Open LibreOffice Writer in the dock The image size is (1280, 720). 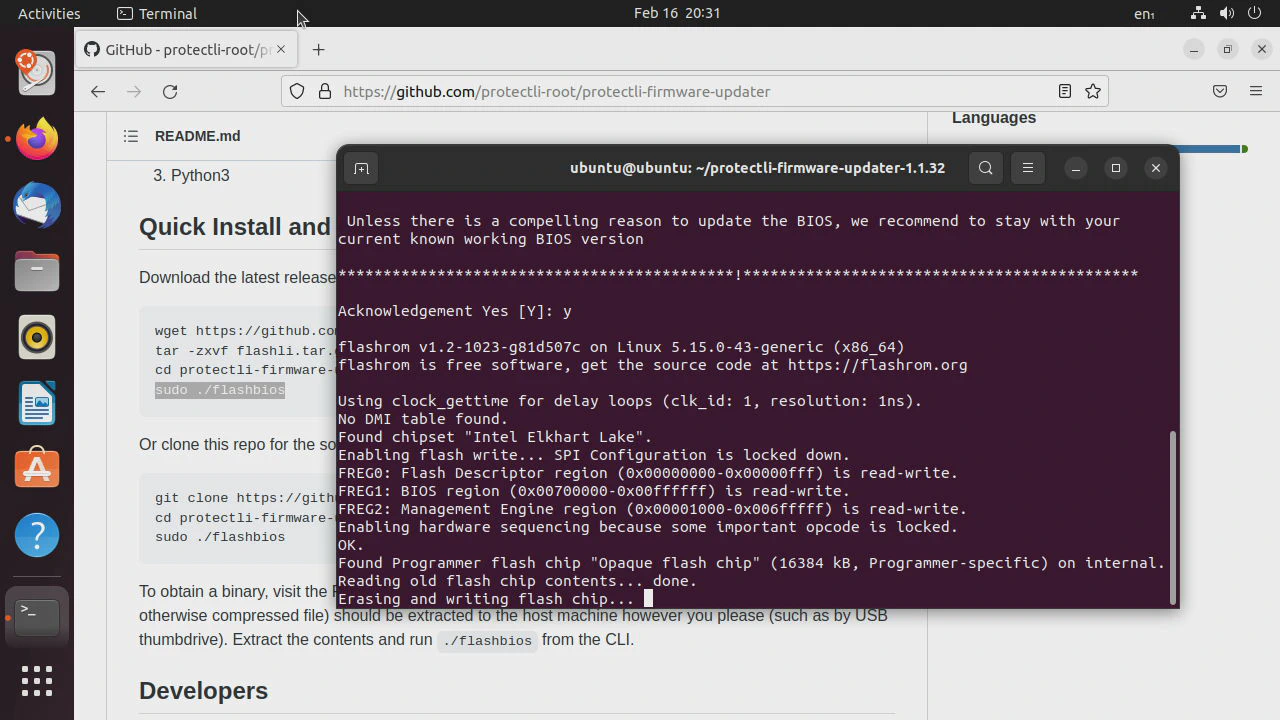point(37,404)
